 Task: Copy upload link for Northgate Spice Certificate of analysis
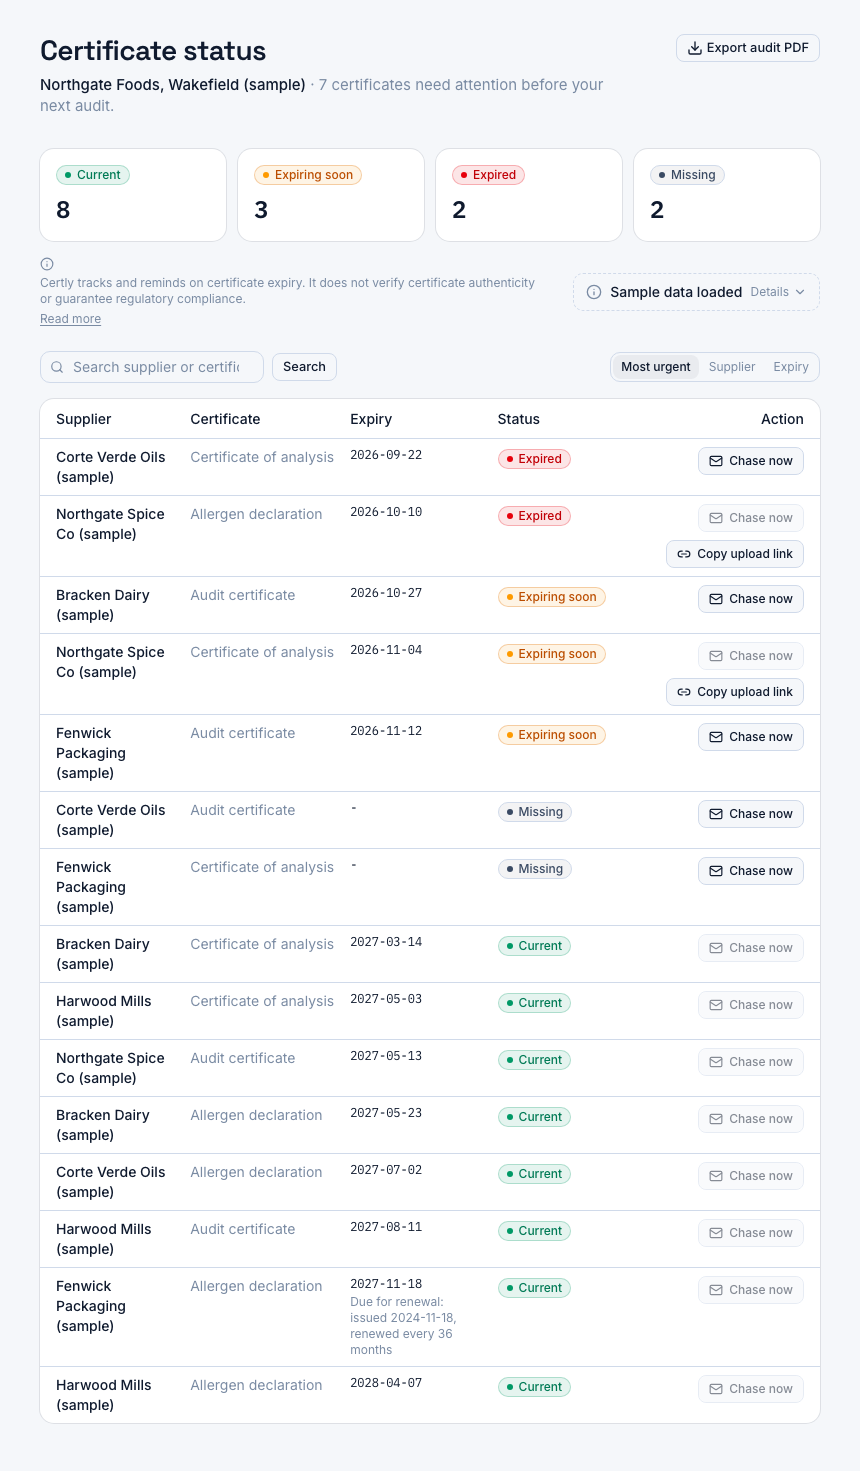click(x=735, y=692)
